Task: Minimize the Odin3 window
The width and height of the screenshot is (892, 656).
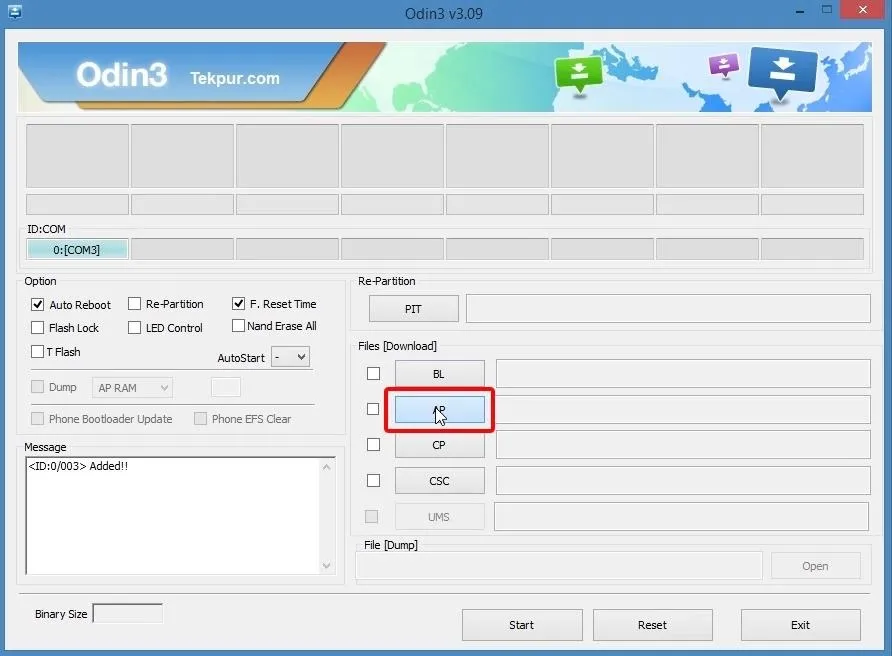Action: (x=800, y=11)
